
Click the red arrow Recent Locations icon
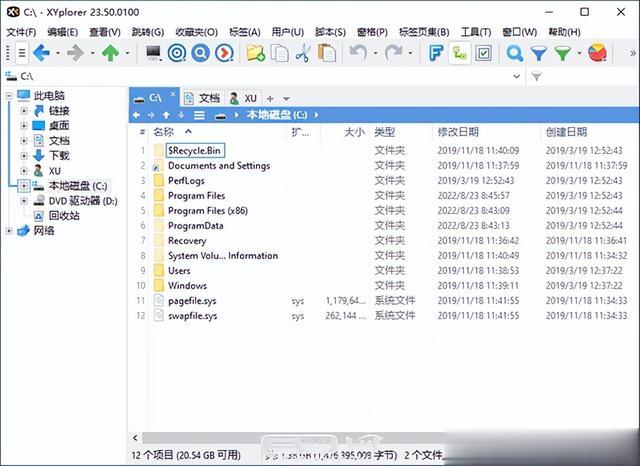224,53
